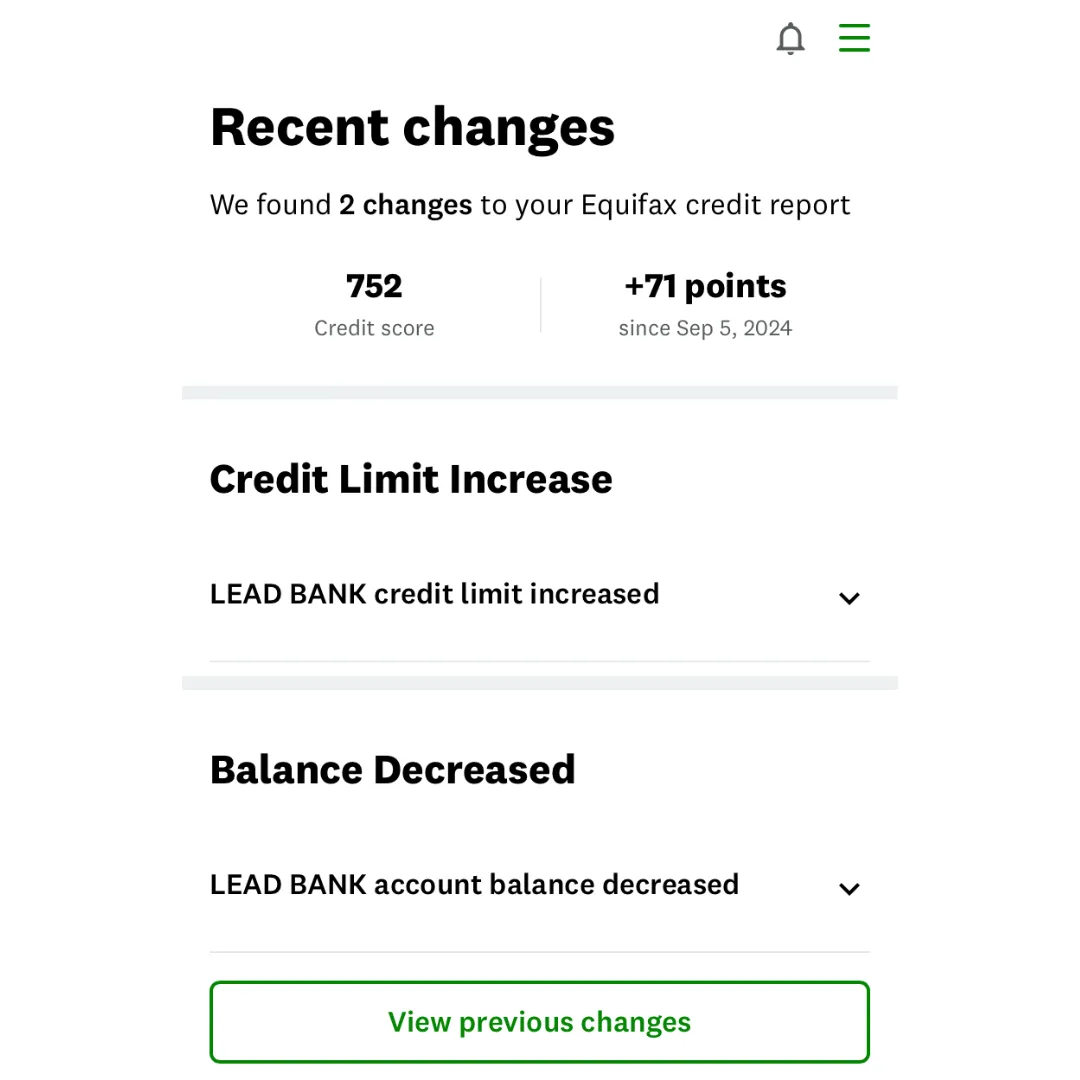Click the words "We found" in the summary
The image size is (1080, 1080).
pyautogui.click(x=271, y=205)
